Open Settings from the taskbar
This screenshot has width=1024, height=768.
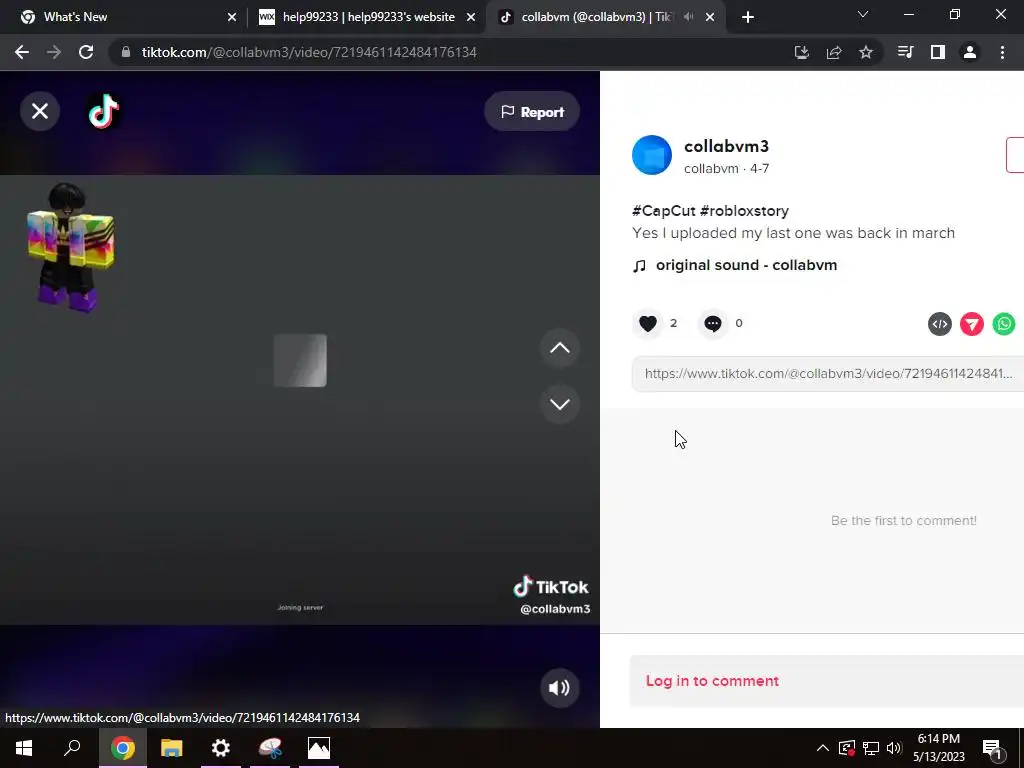(221, 748)
